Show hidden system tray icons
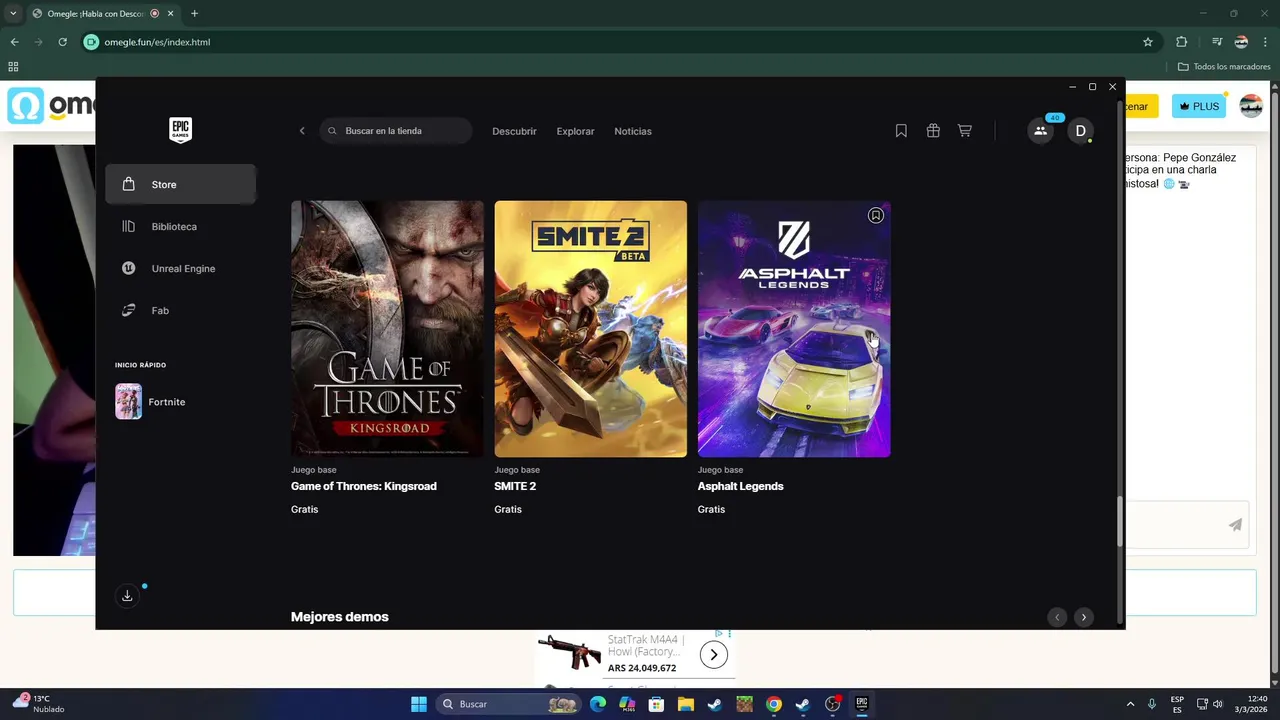The image size is (1280, 720). click(x=1131, y=704)
